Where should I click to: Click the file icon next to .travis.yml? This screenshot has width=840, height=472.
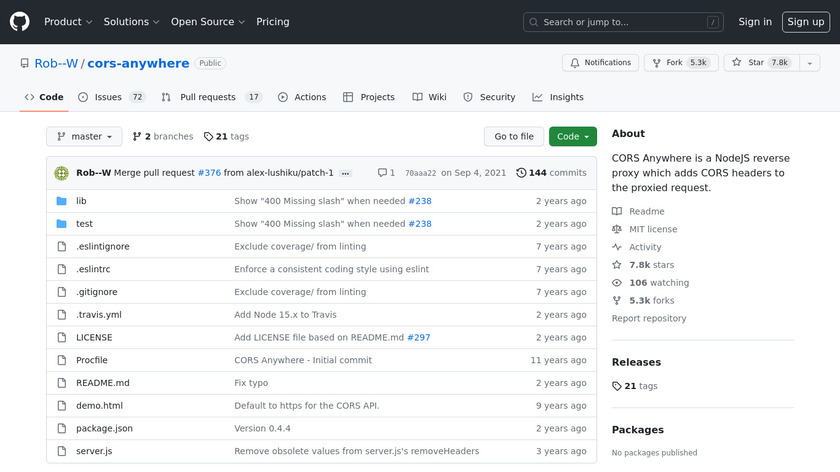[x=62, y=314]
